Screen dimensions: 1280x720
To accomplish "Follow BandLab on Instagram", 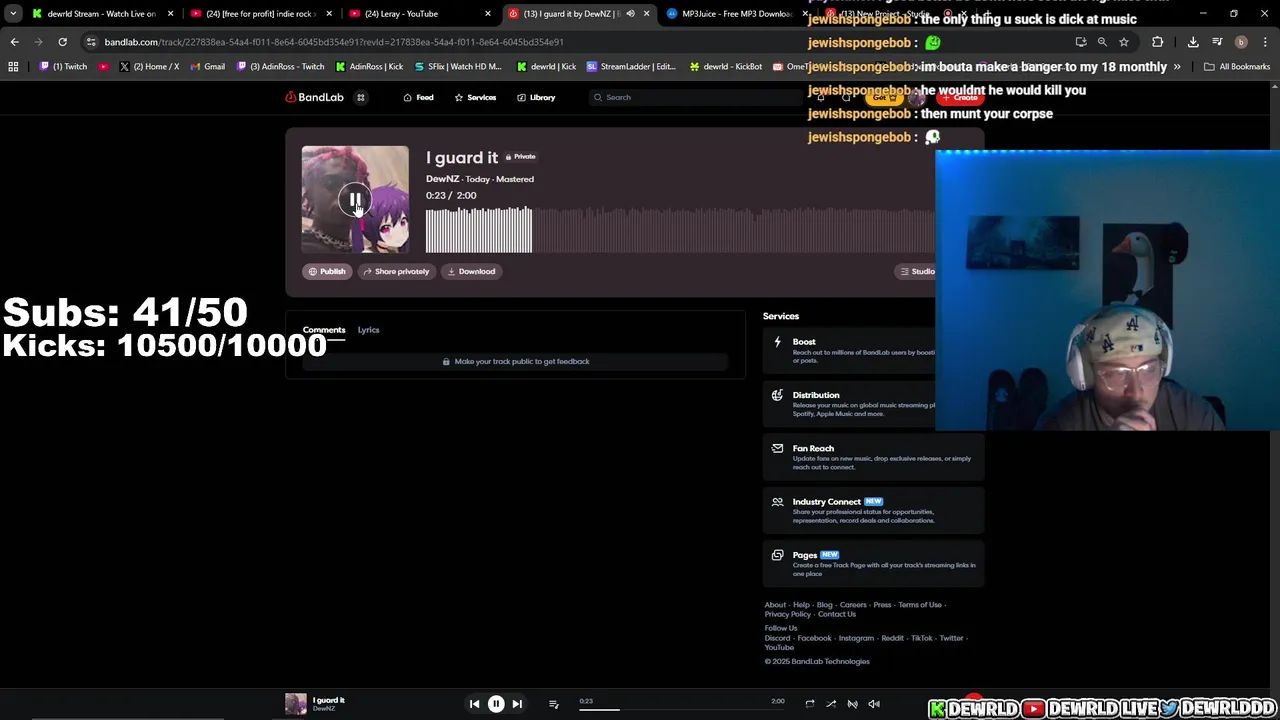I will (x=856, y=638).
